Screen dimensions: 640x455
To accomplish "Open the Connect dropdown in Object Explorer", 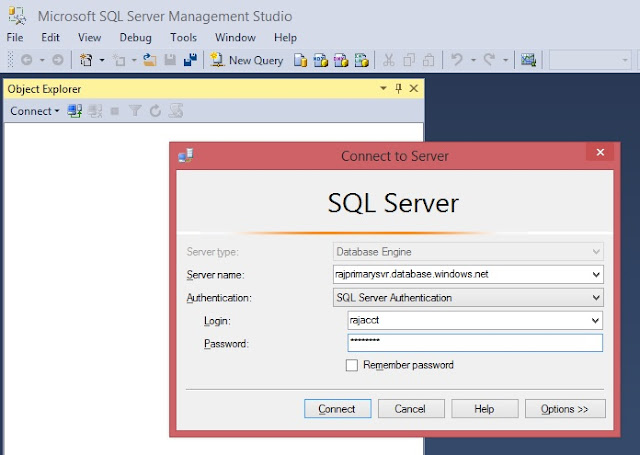I will point(35,111).
